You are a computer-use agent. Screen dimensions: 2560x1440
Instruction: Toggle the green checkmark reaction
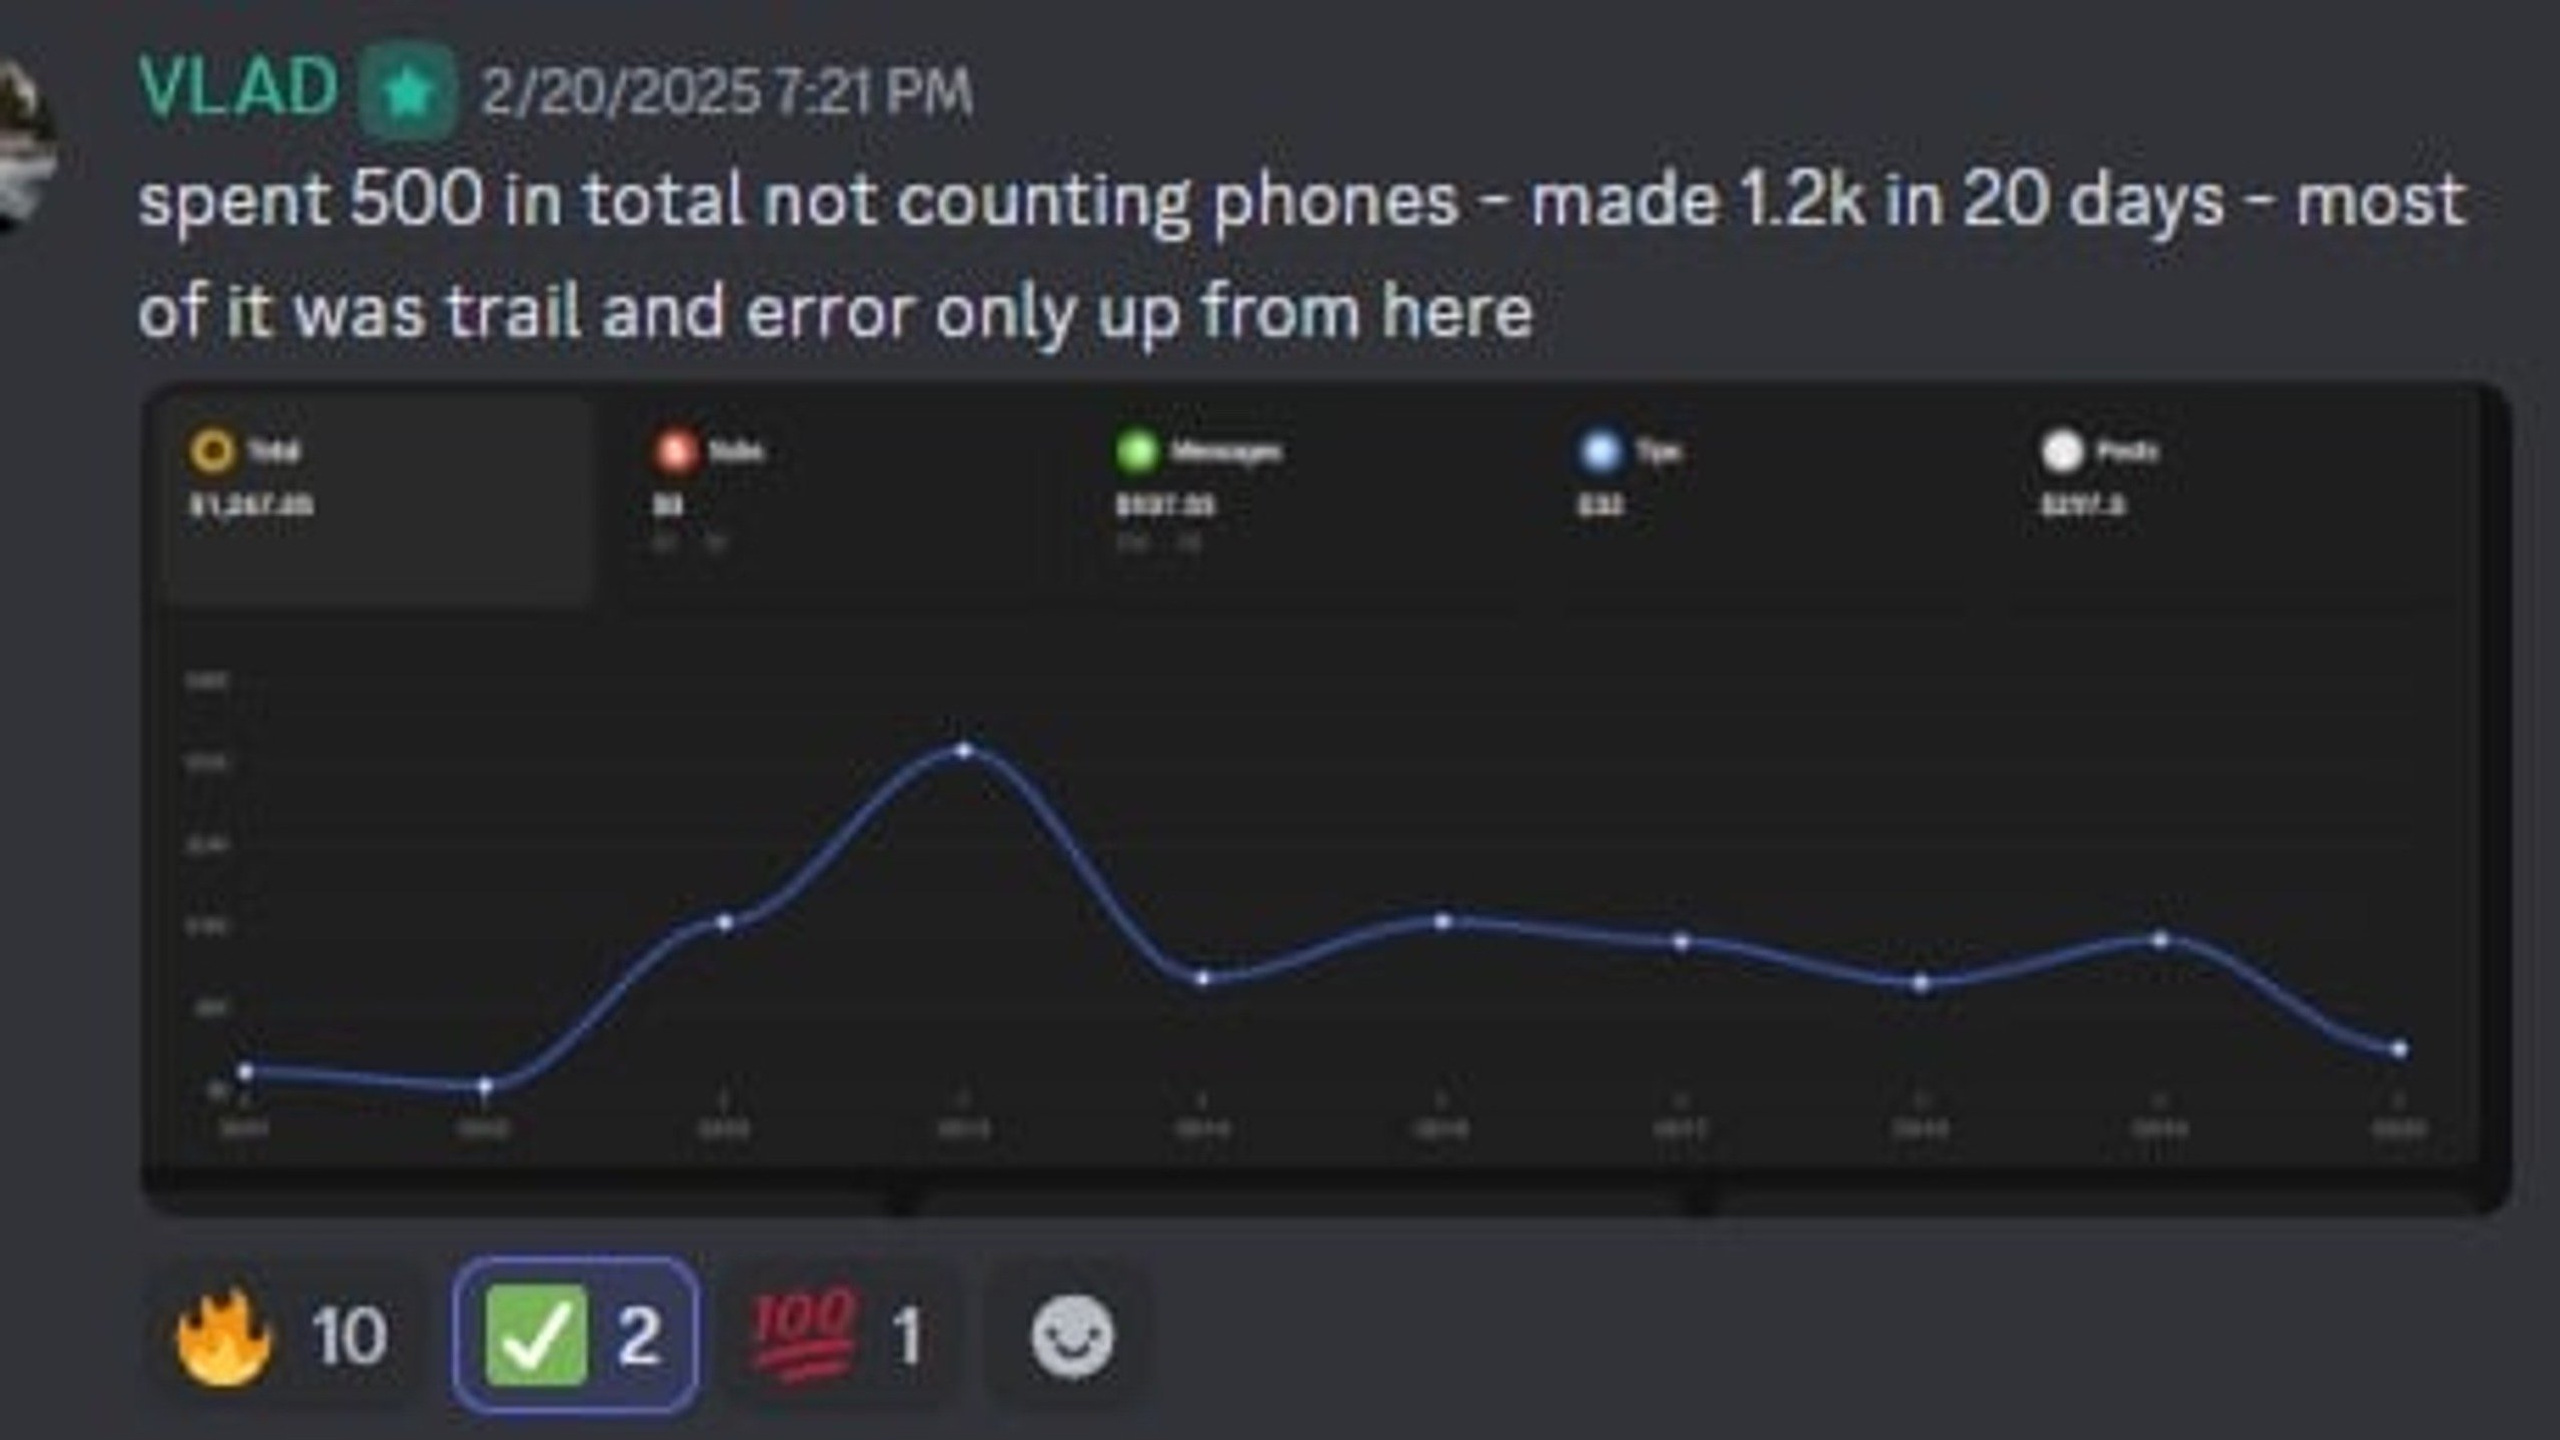click(576, 1336)
